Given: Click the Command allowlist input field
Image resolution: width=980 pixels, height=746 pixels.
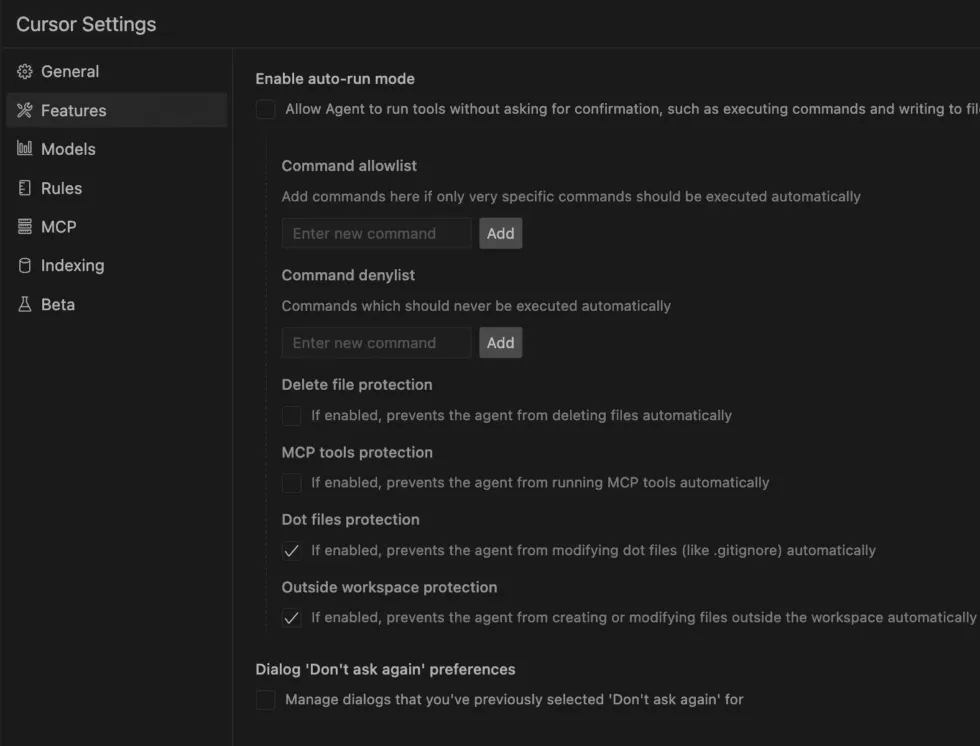Looking at the screenshot, I should coord(376,233).
